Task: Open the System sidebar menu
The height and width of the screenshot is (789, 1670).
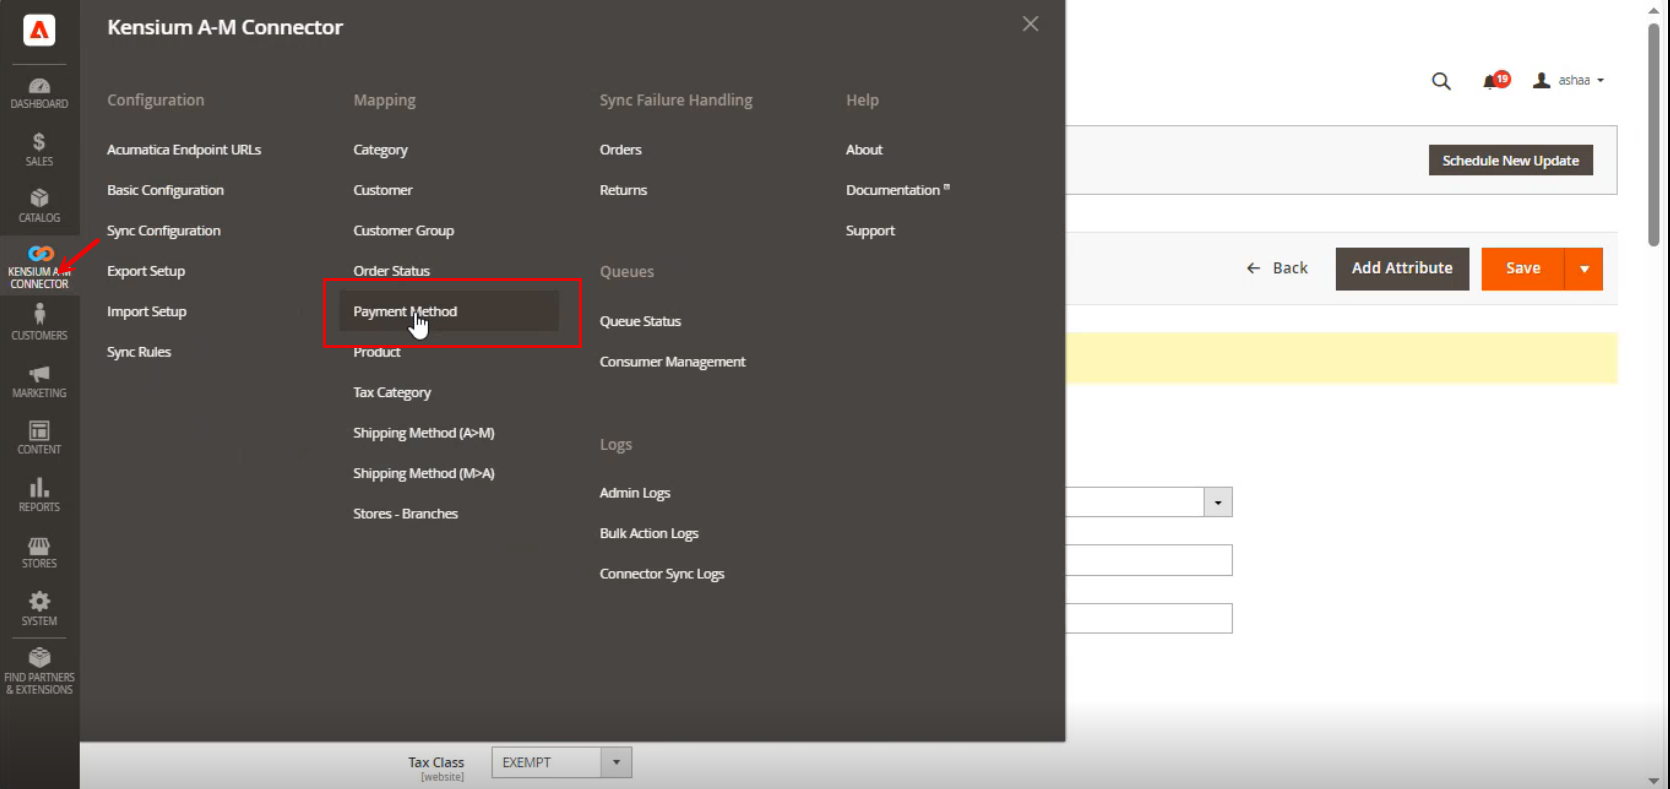Action: [39, 609]
